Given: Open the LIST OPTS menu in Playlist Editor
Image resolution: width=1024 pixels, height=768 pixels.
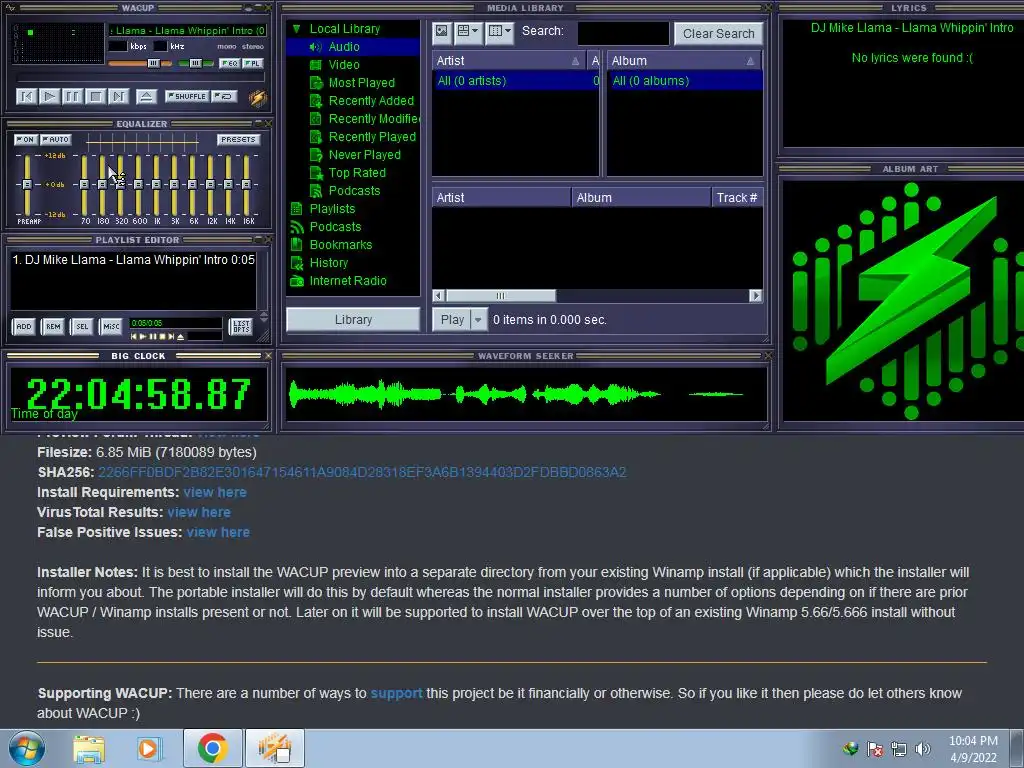Looking at the screenshot, I should point(241,327).
